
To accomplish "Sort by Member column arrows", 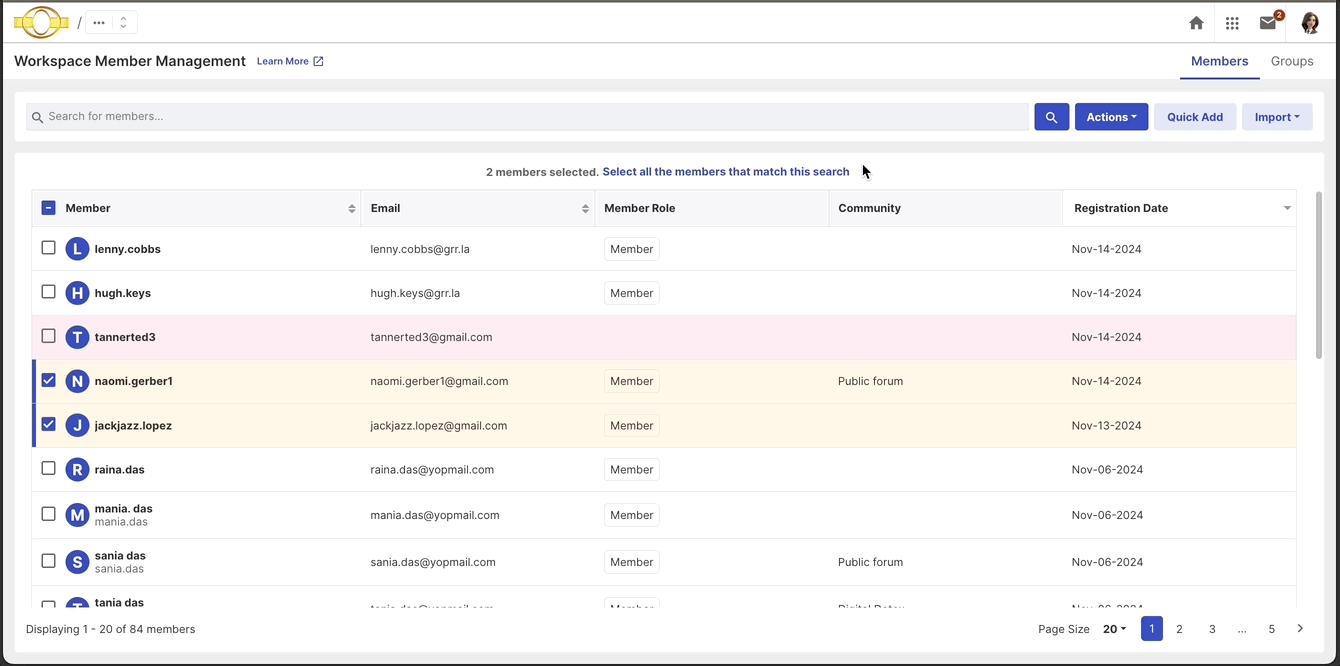I will coord(352,209).
